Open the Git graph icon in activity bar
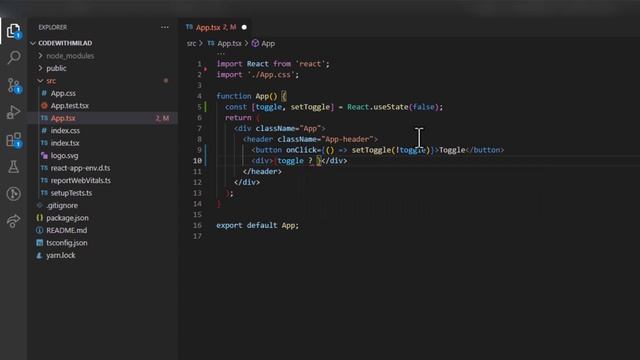640x360 pixels. click(13, 193)
